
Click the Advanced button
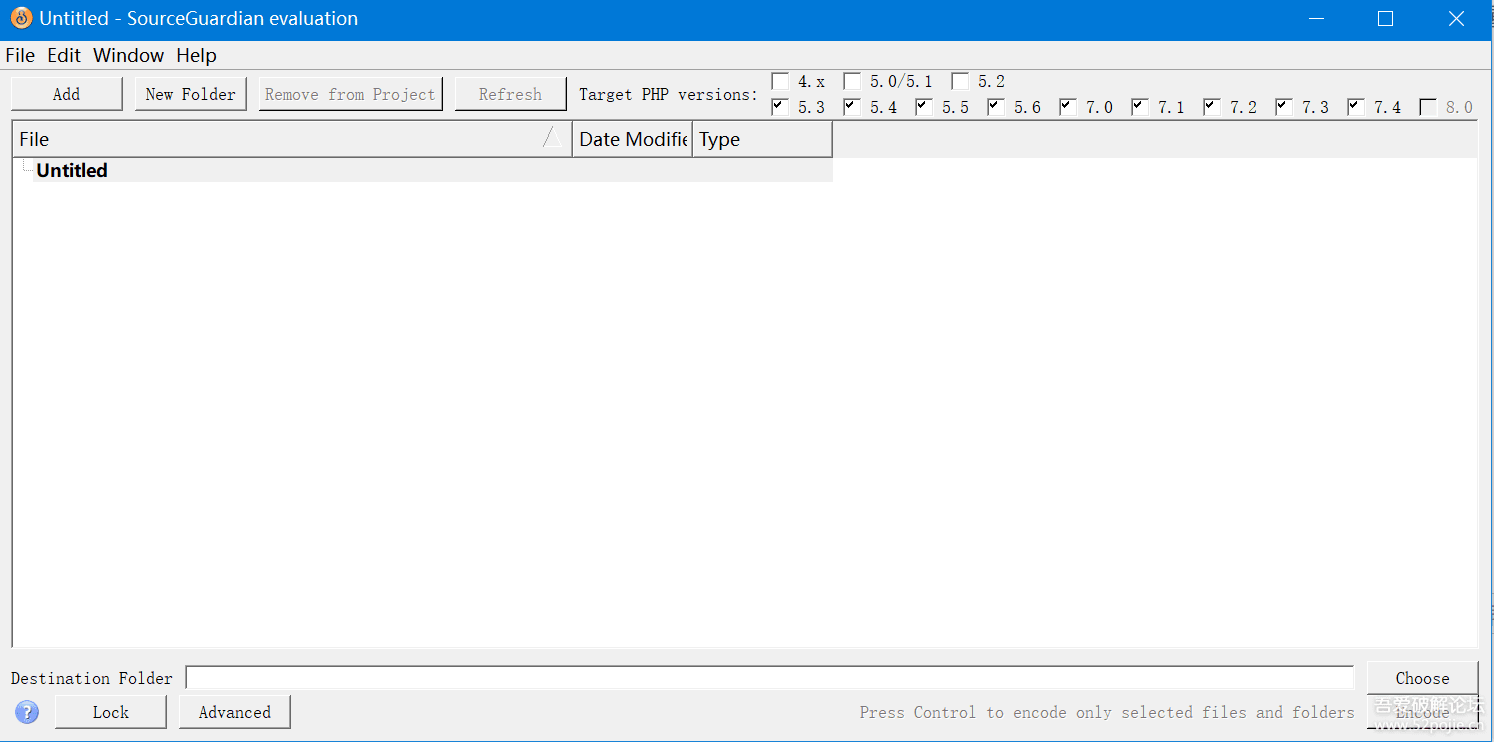[x=234, y=712]
